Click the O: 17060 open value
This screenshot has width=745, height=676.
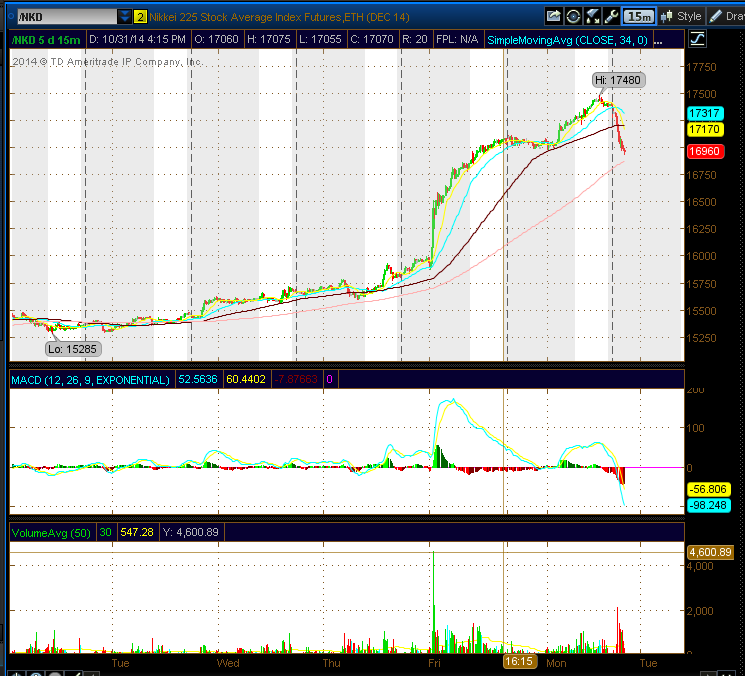[x=216, y=39]
